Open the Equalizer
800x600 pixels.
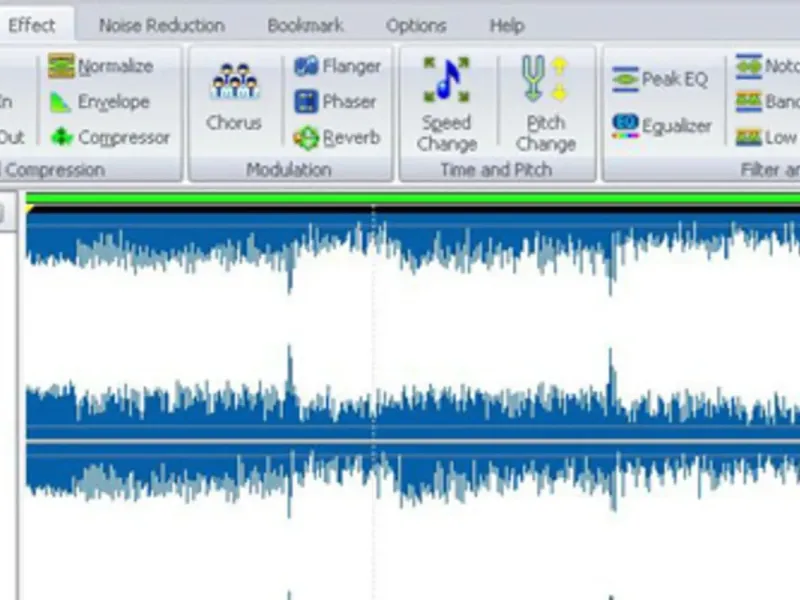pyautogui.click(x=661, y=126)
